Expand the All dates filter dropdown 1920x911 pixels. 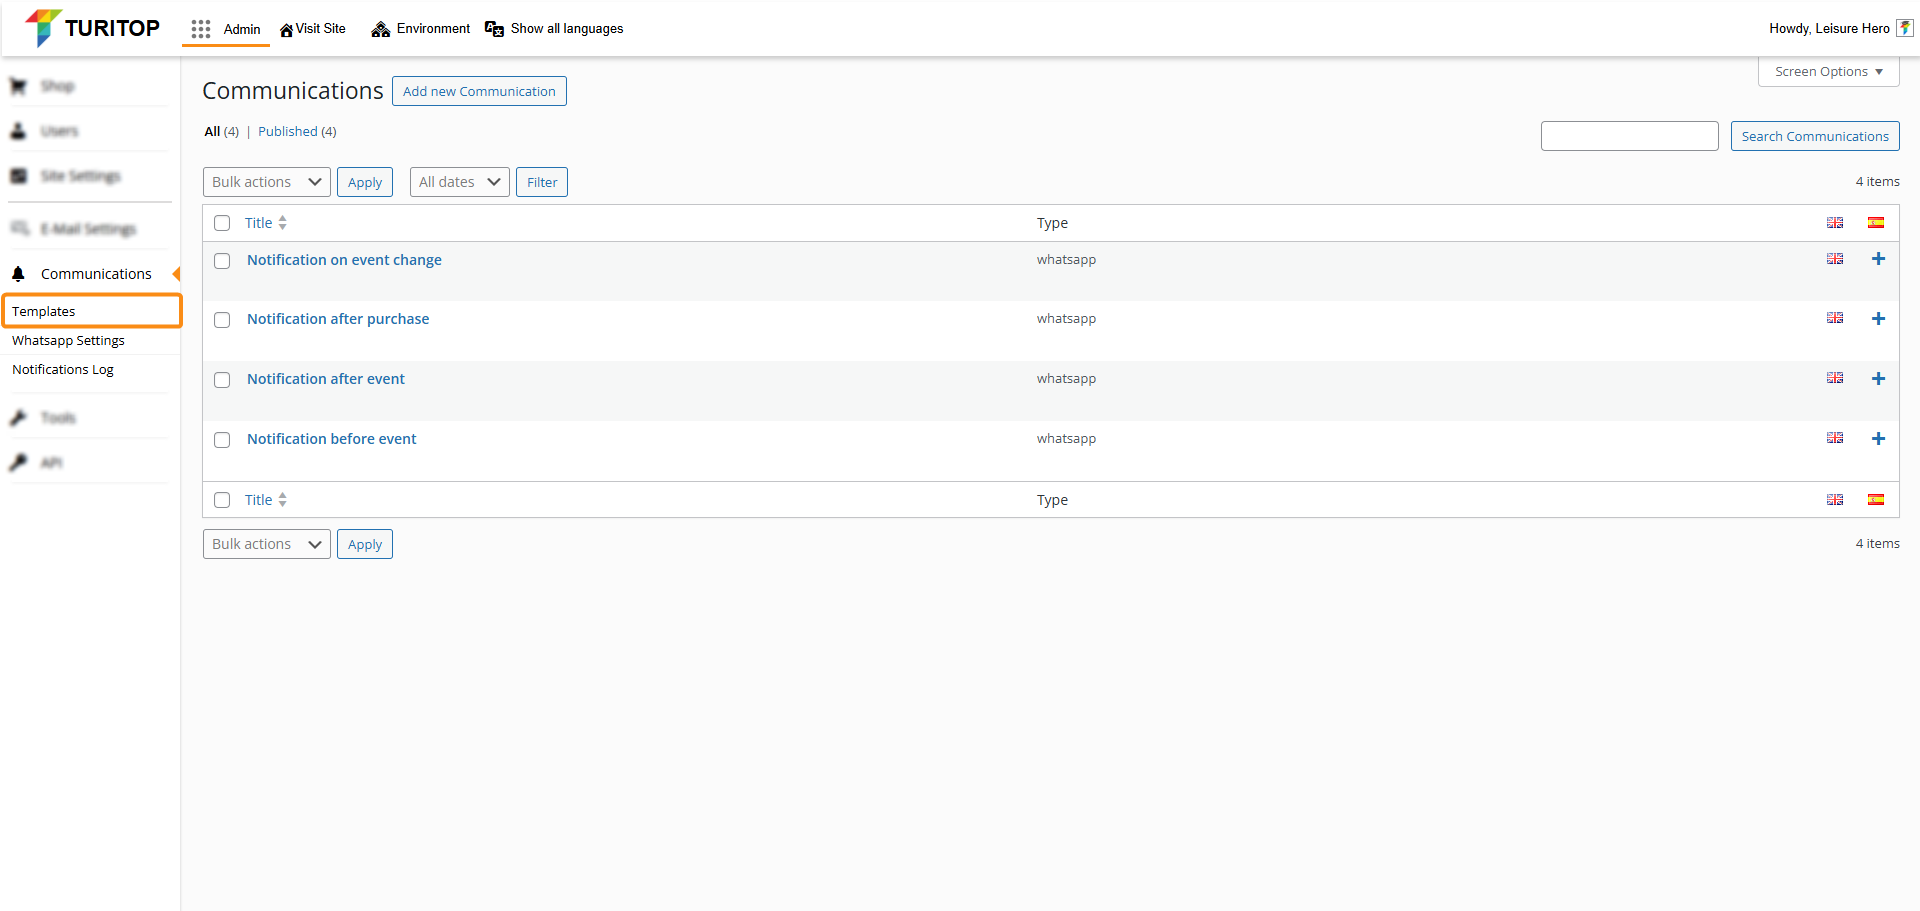tap(459, 182)
